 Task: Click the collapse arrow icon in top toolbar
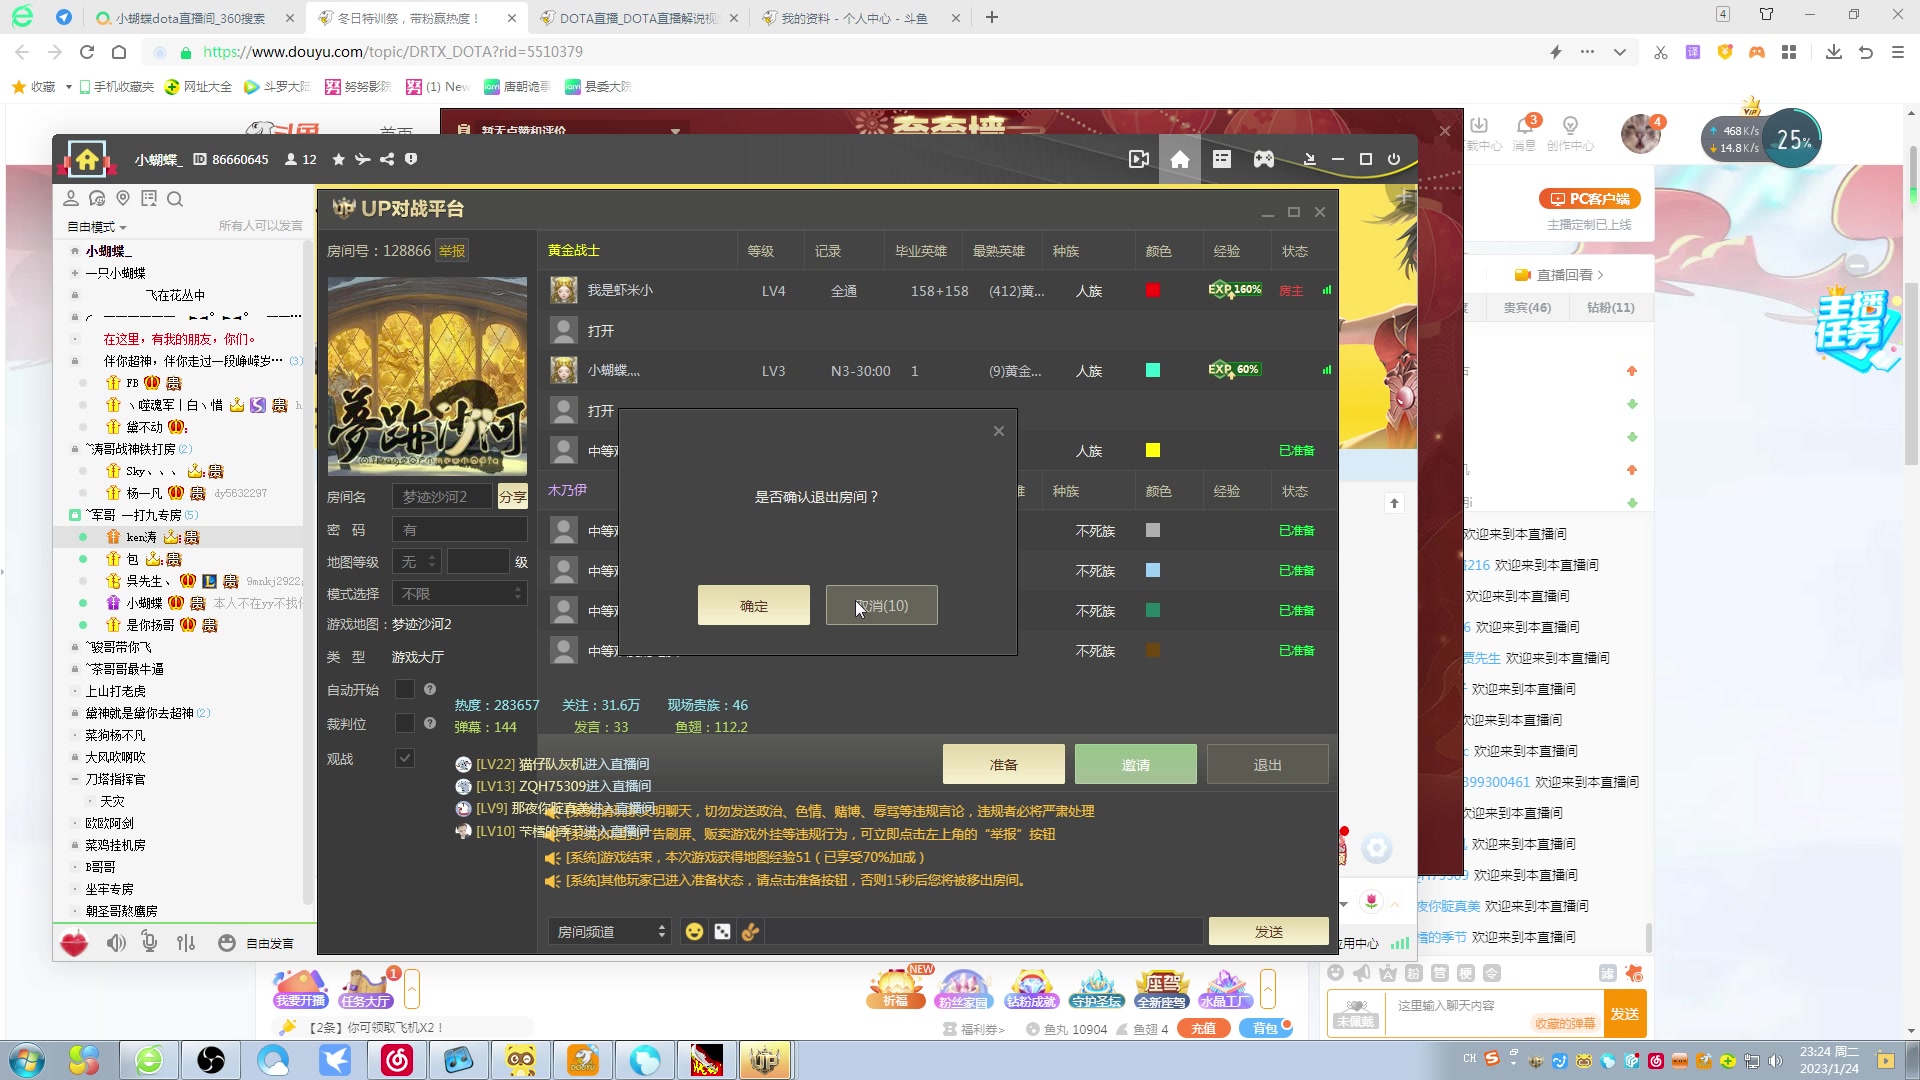(x=1309, y=159)
